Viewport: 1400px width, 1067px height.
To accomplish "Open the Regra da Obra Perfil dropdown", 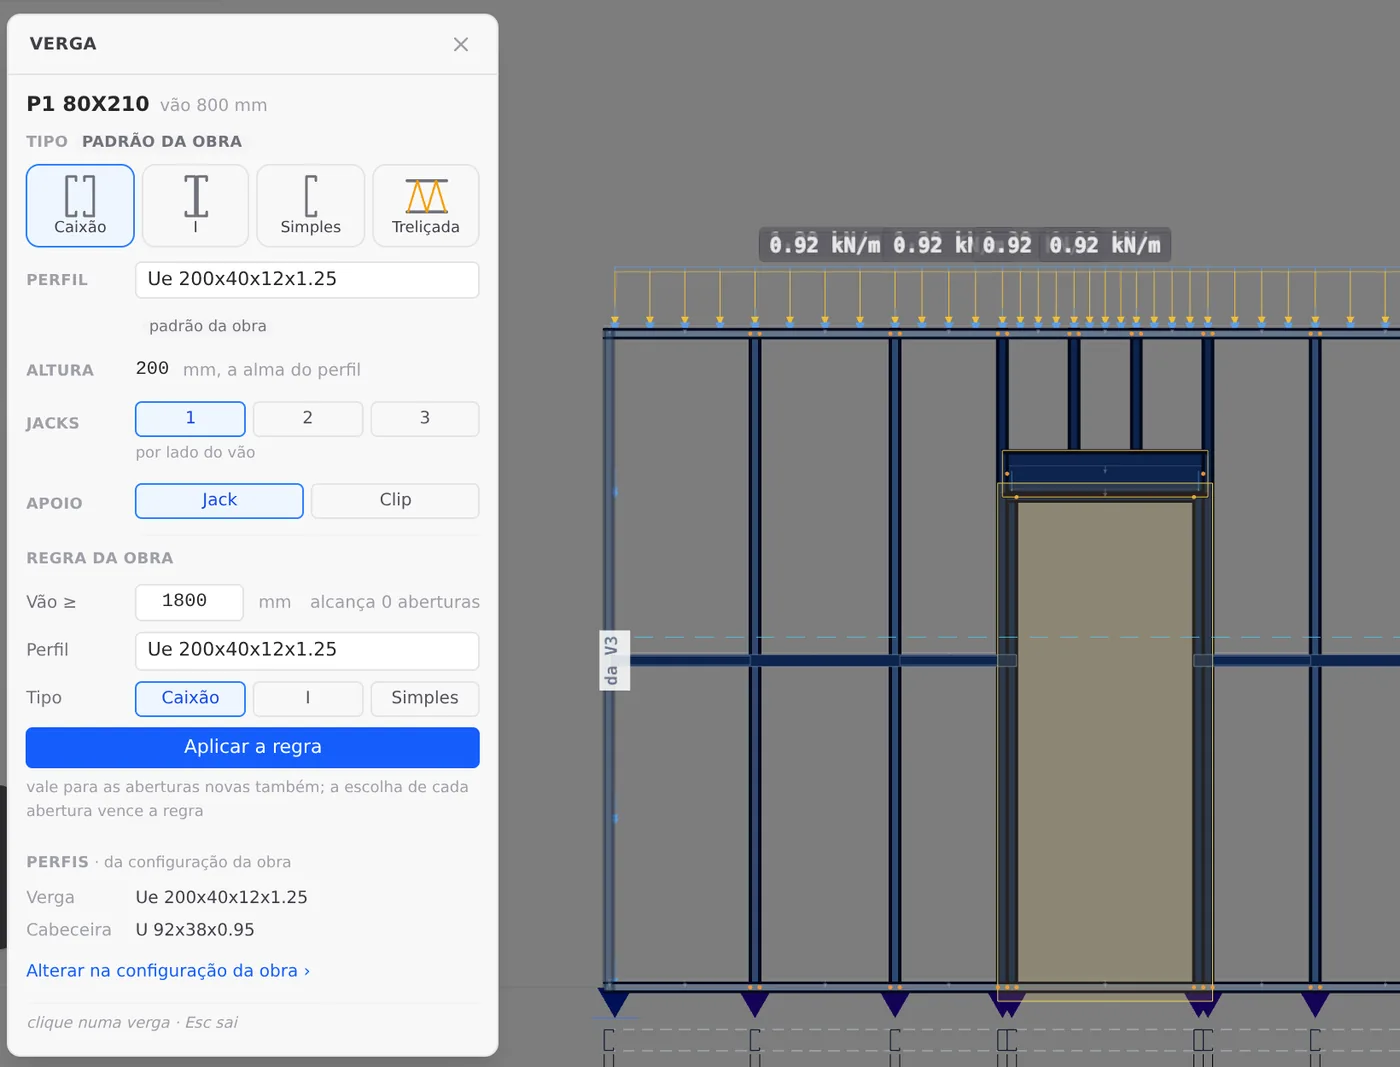I will coord(307,650).
